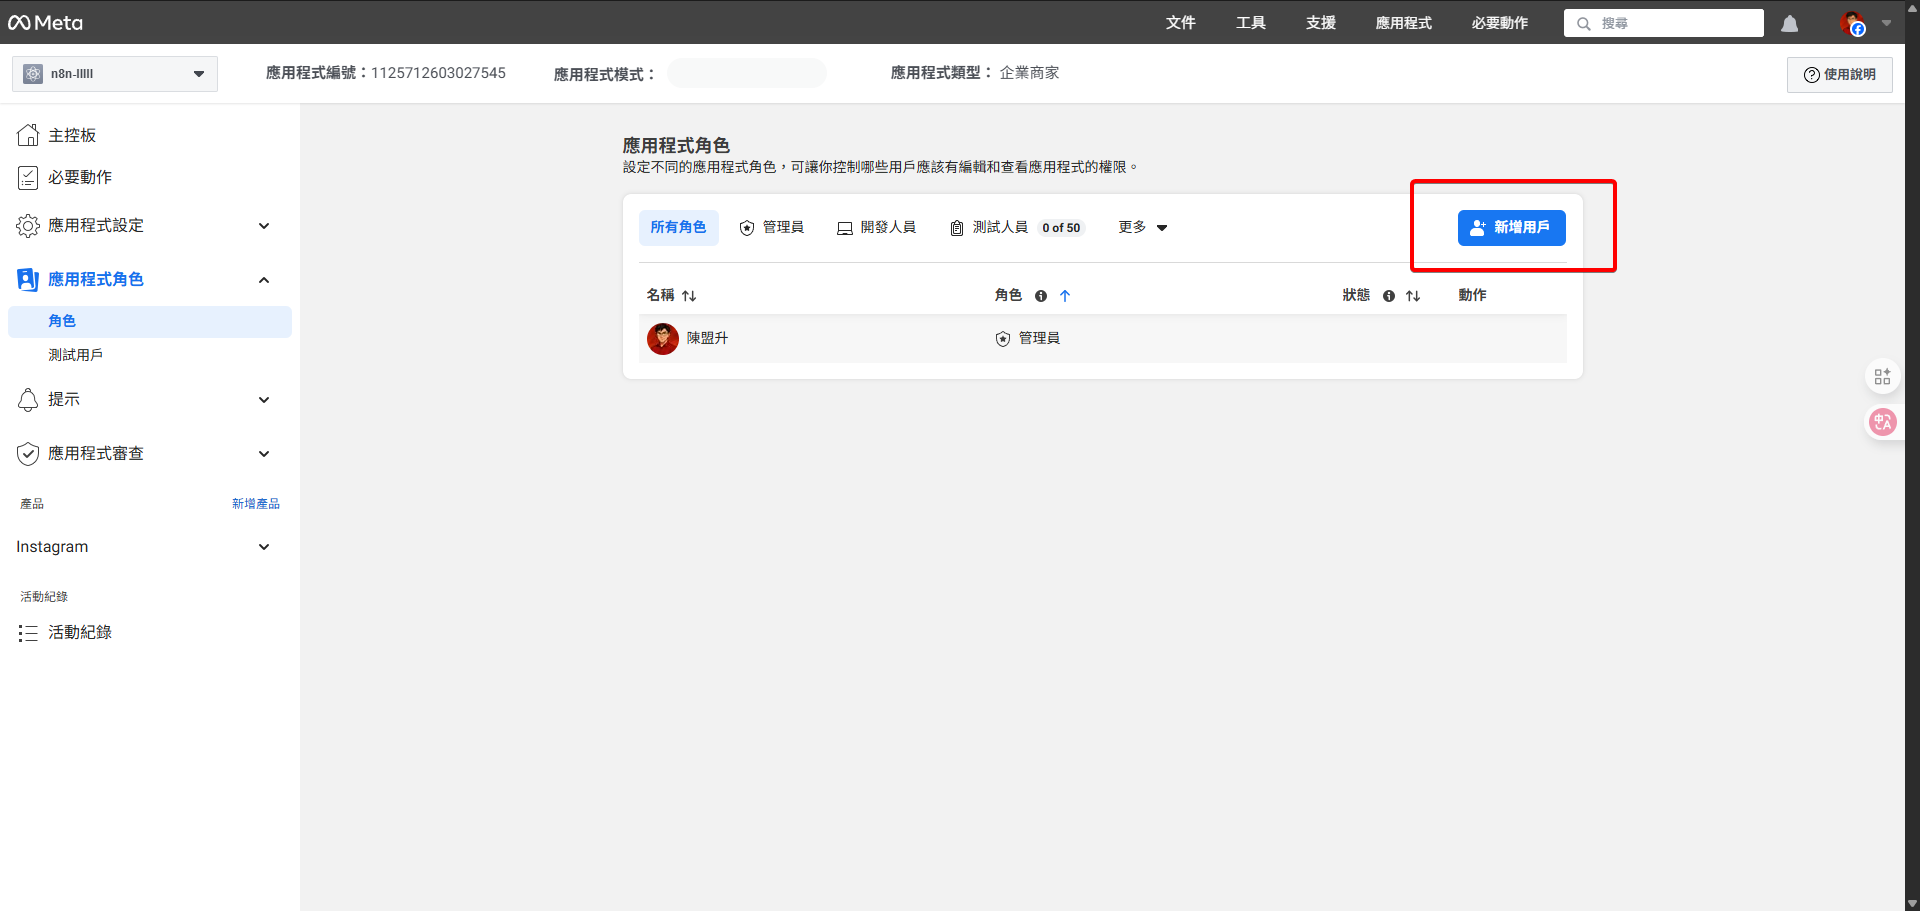Click the 應用程式角色 people icon

pyautogui.click(x=28, y=279)
